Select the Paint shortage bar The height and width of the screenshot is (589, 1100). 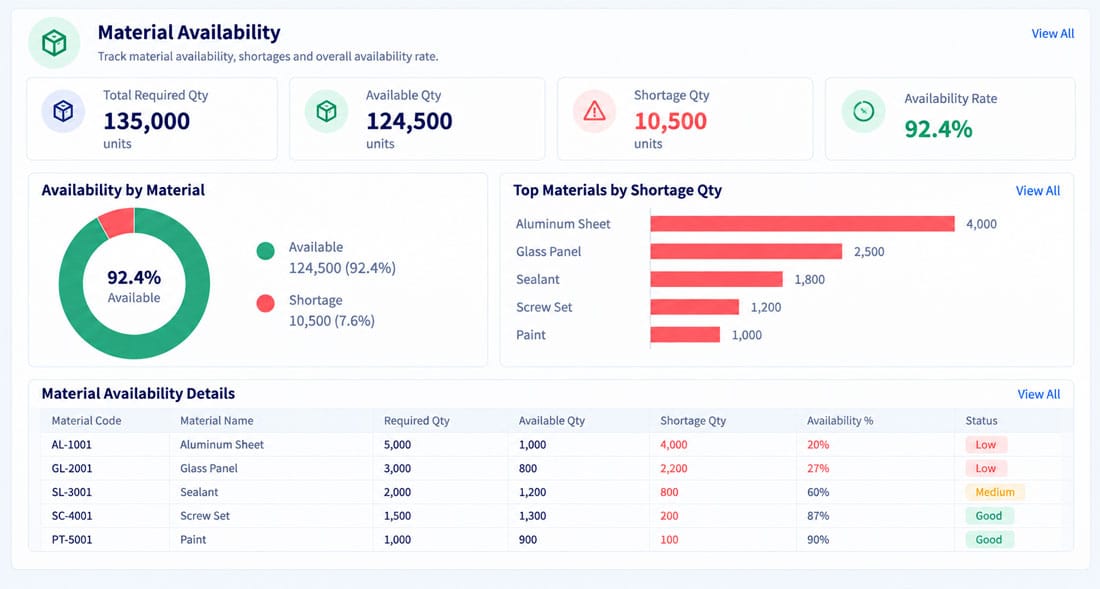pos(685,334)
